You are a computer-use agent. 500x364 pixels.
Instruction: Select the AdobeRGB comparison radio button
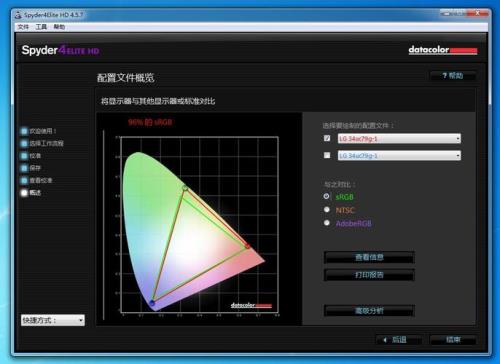327,223
